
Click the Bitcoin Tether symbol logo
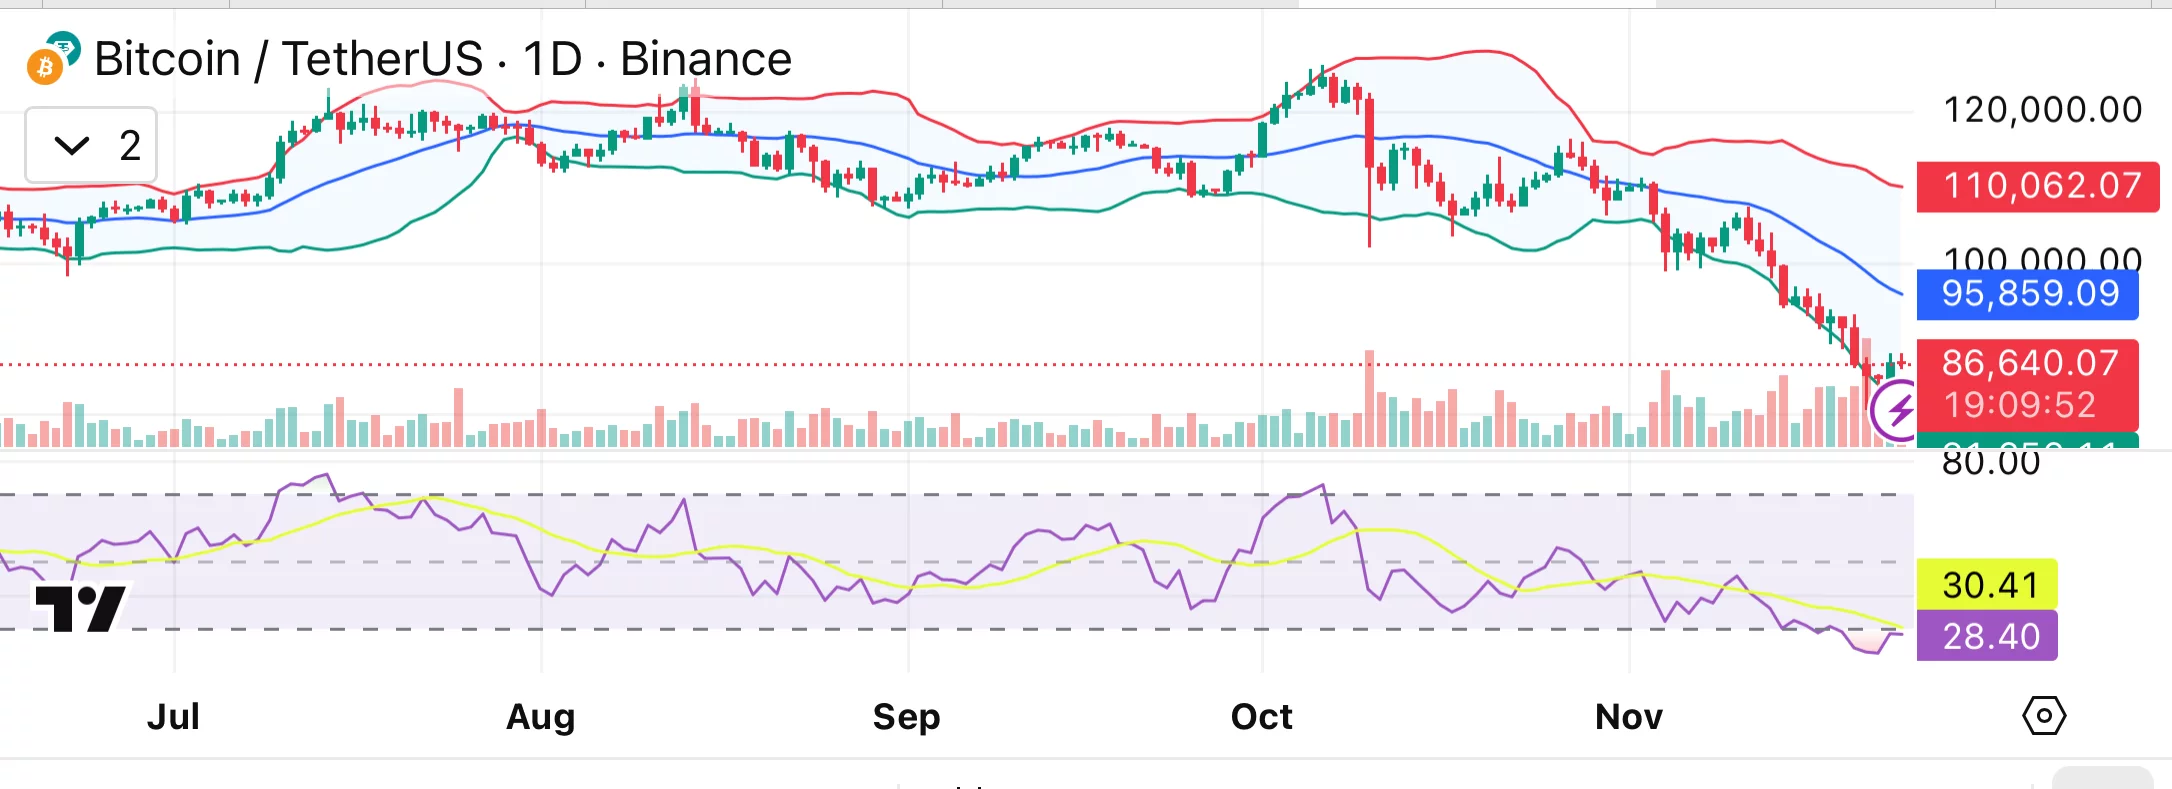pyautogui.click(x=52, y=57)
